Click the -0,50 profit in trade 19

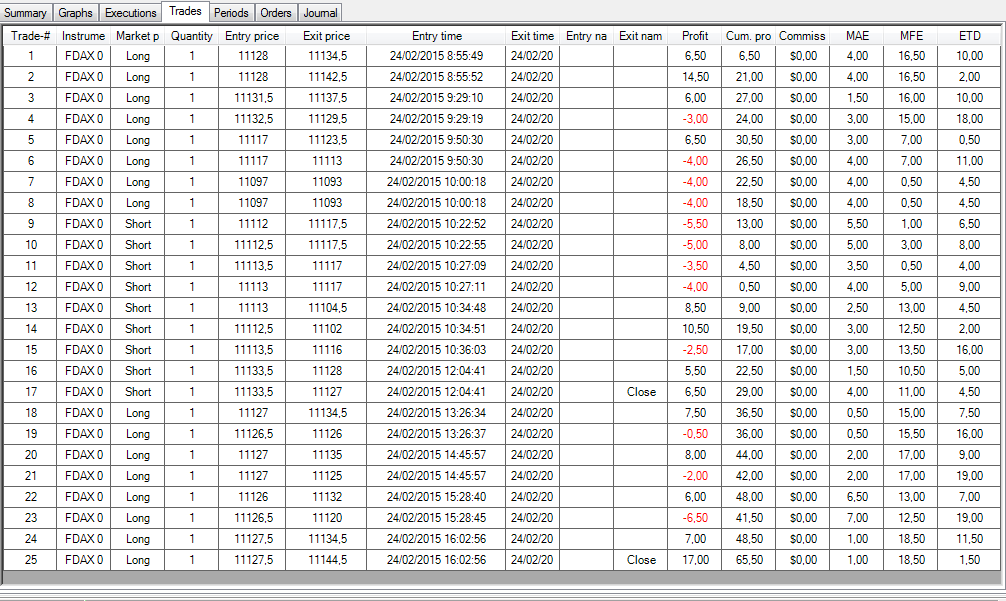click(695, 434)
